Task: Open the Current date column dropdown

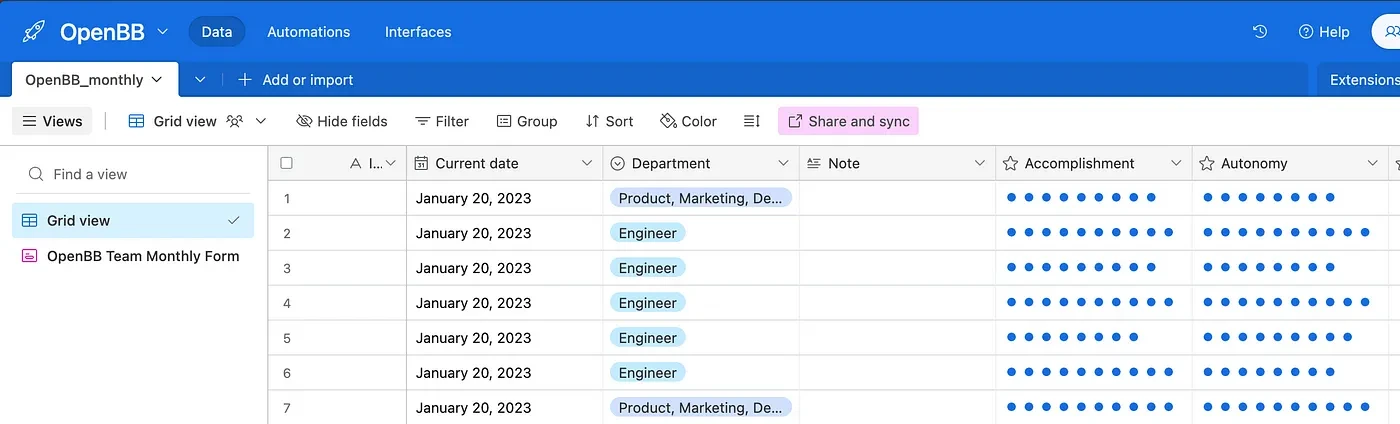Action: [587, 163]
